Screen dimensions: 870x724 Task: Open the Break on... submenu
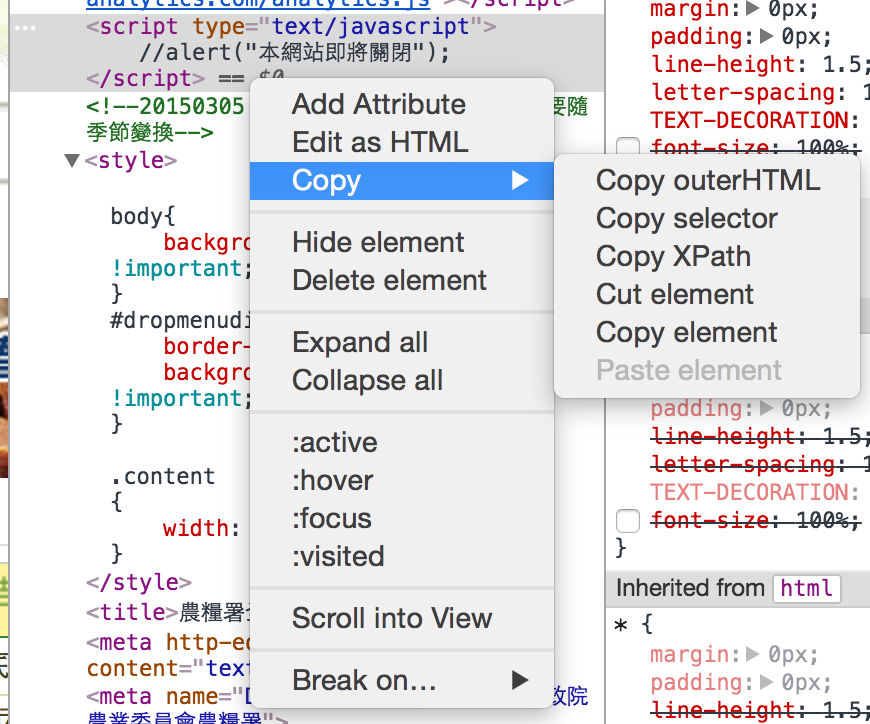[x=402, y=680]
